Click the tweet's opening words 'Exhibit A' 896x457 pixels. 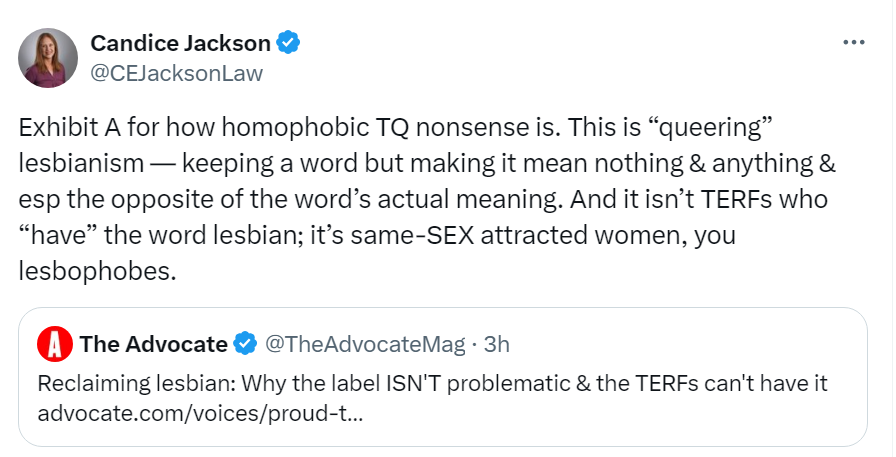(61, 129)
